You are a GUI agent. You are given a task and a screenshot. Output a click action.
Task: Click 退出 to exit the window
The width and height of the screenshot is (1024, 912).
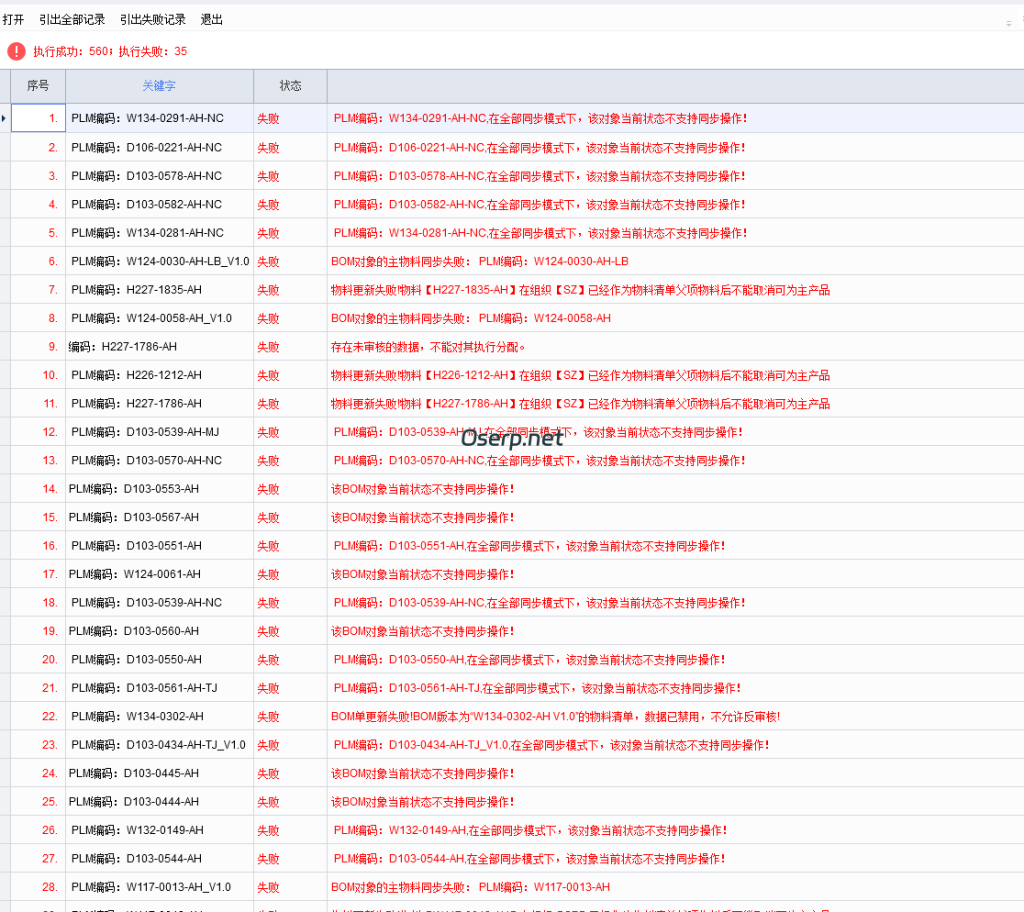coord(212,19)
